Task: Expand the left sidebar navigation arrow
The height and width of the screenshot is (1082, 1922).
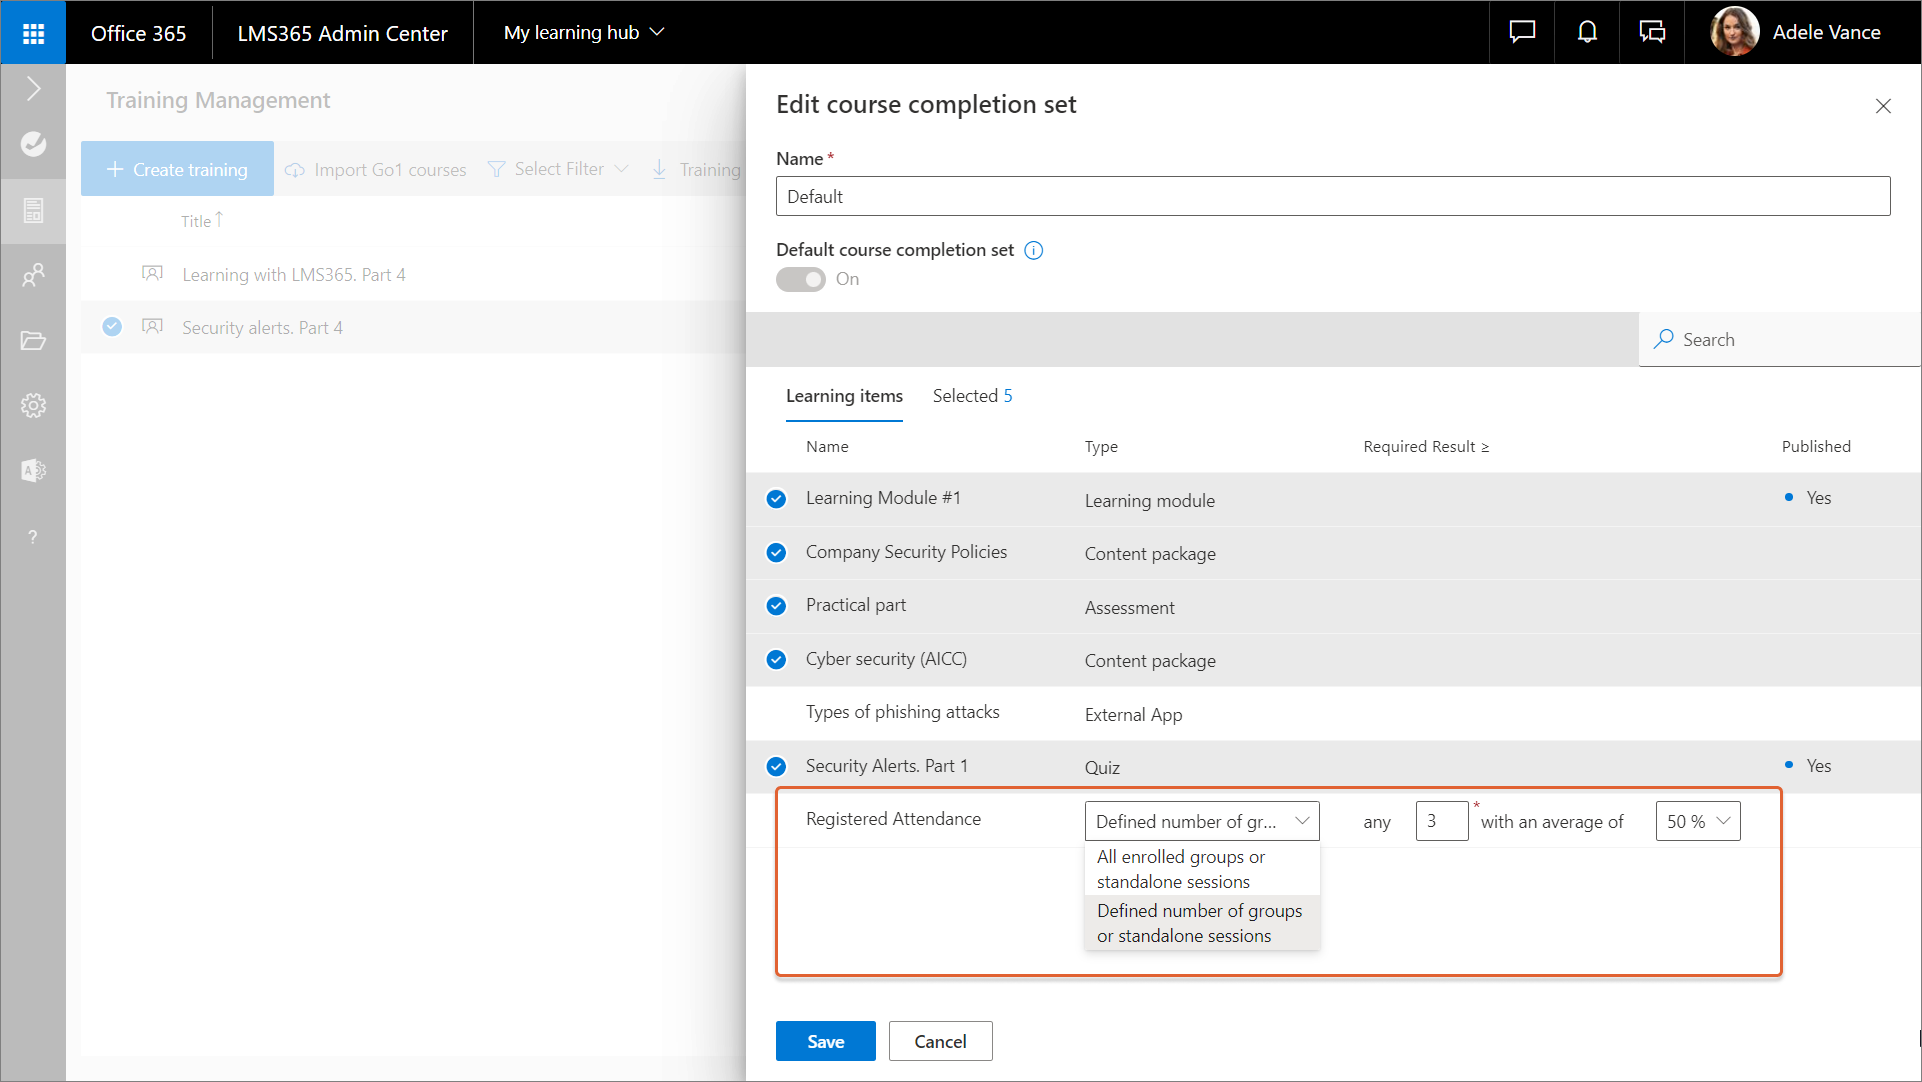Action: 33,89
